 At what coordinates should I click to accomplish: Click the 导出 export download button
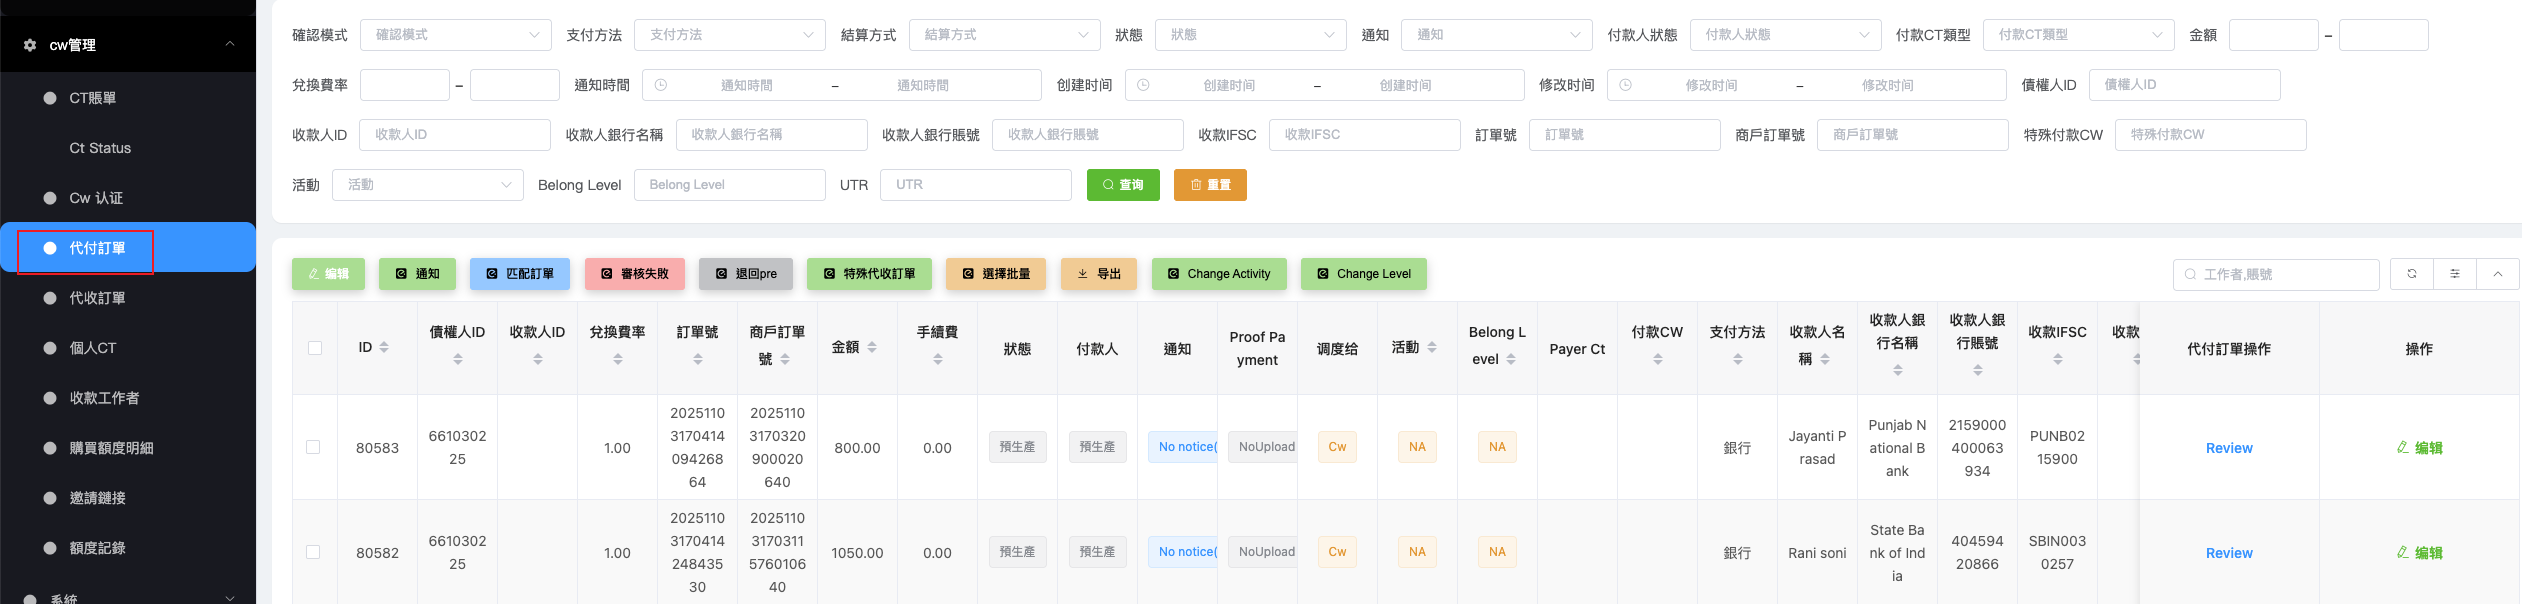coord(1098,274)
